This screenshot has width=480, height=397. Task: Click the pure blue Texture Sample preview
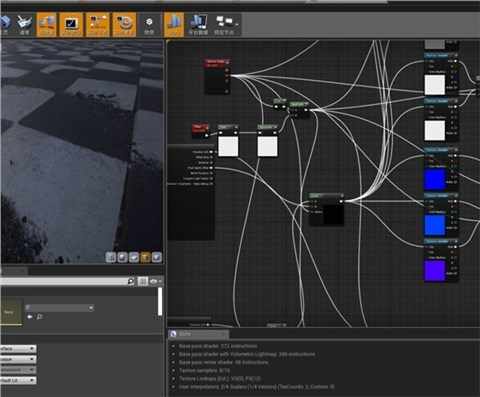click(x=435, y=179)
